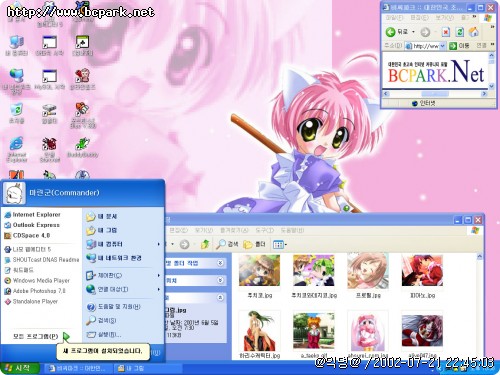
Task: Expand hidden browser menu items chevron
Action: coord(475,17)
